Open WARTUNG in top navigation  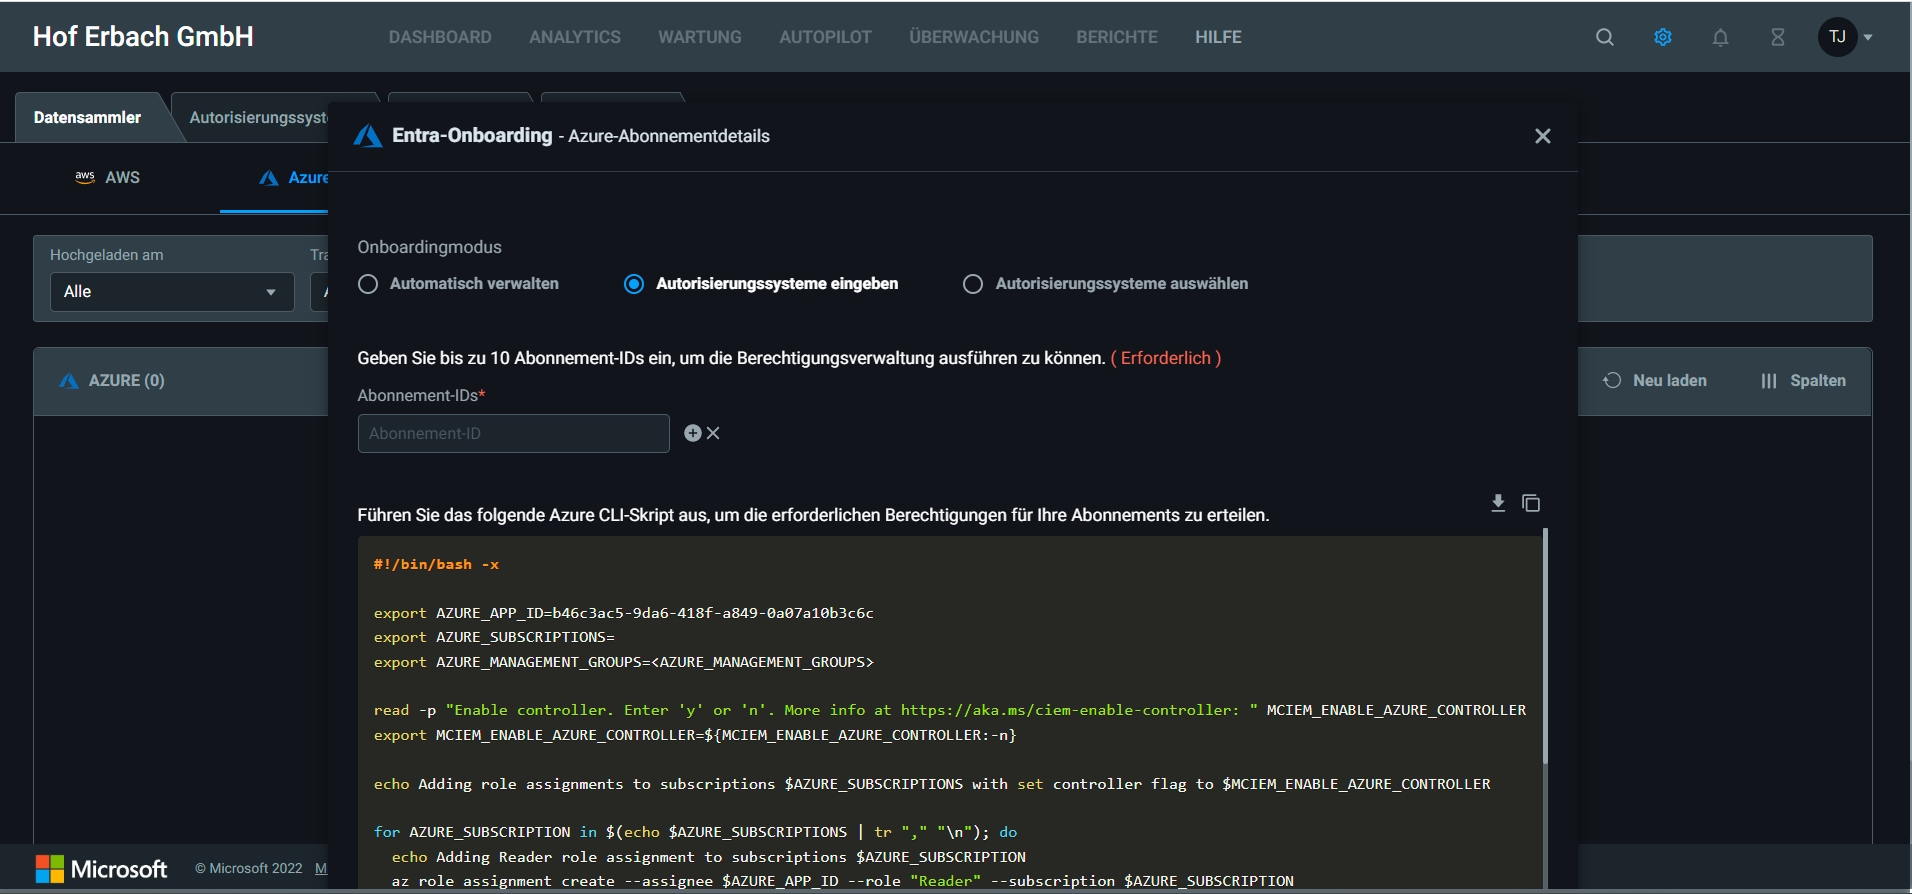click(700, 37)
